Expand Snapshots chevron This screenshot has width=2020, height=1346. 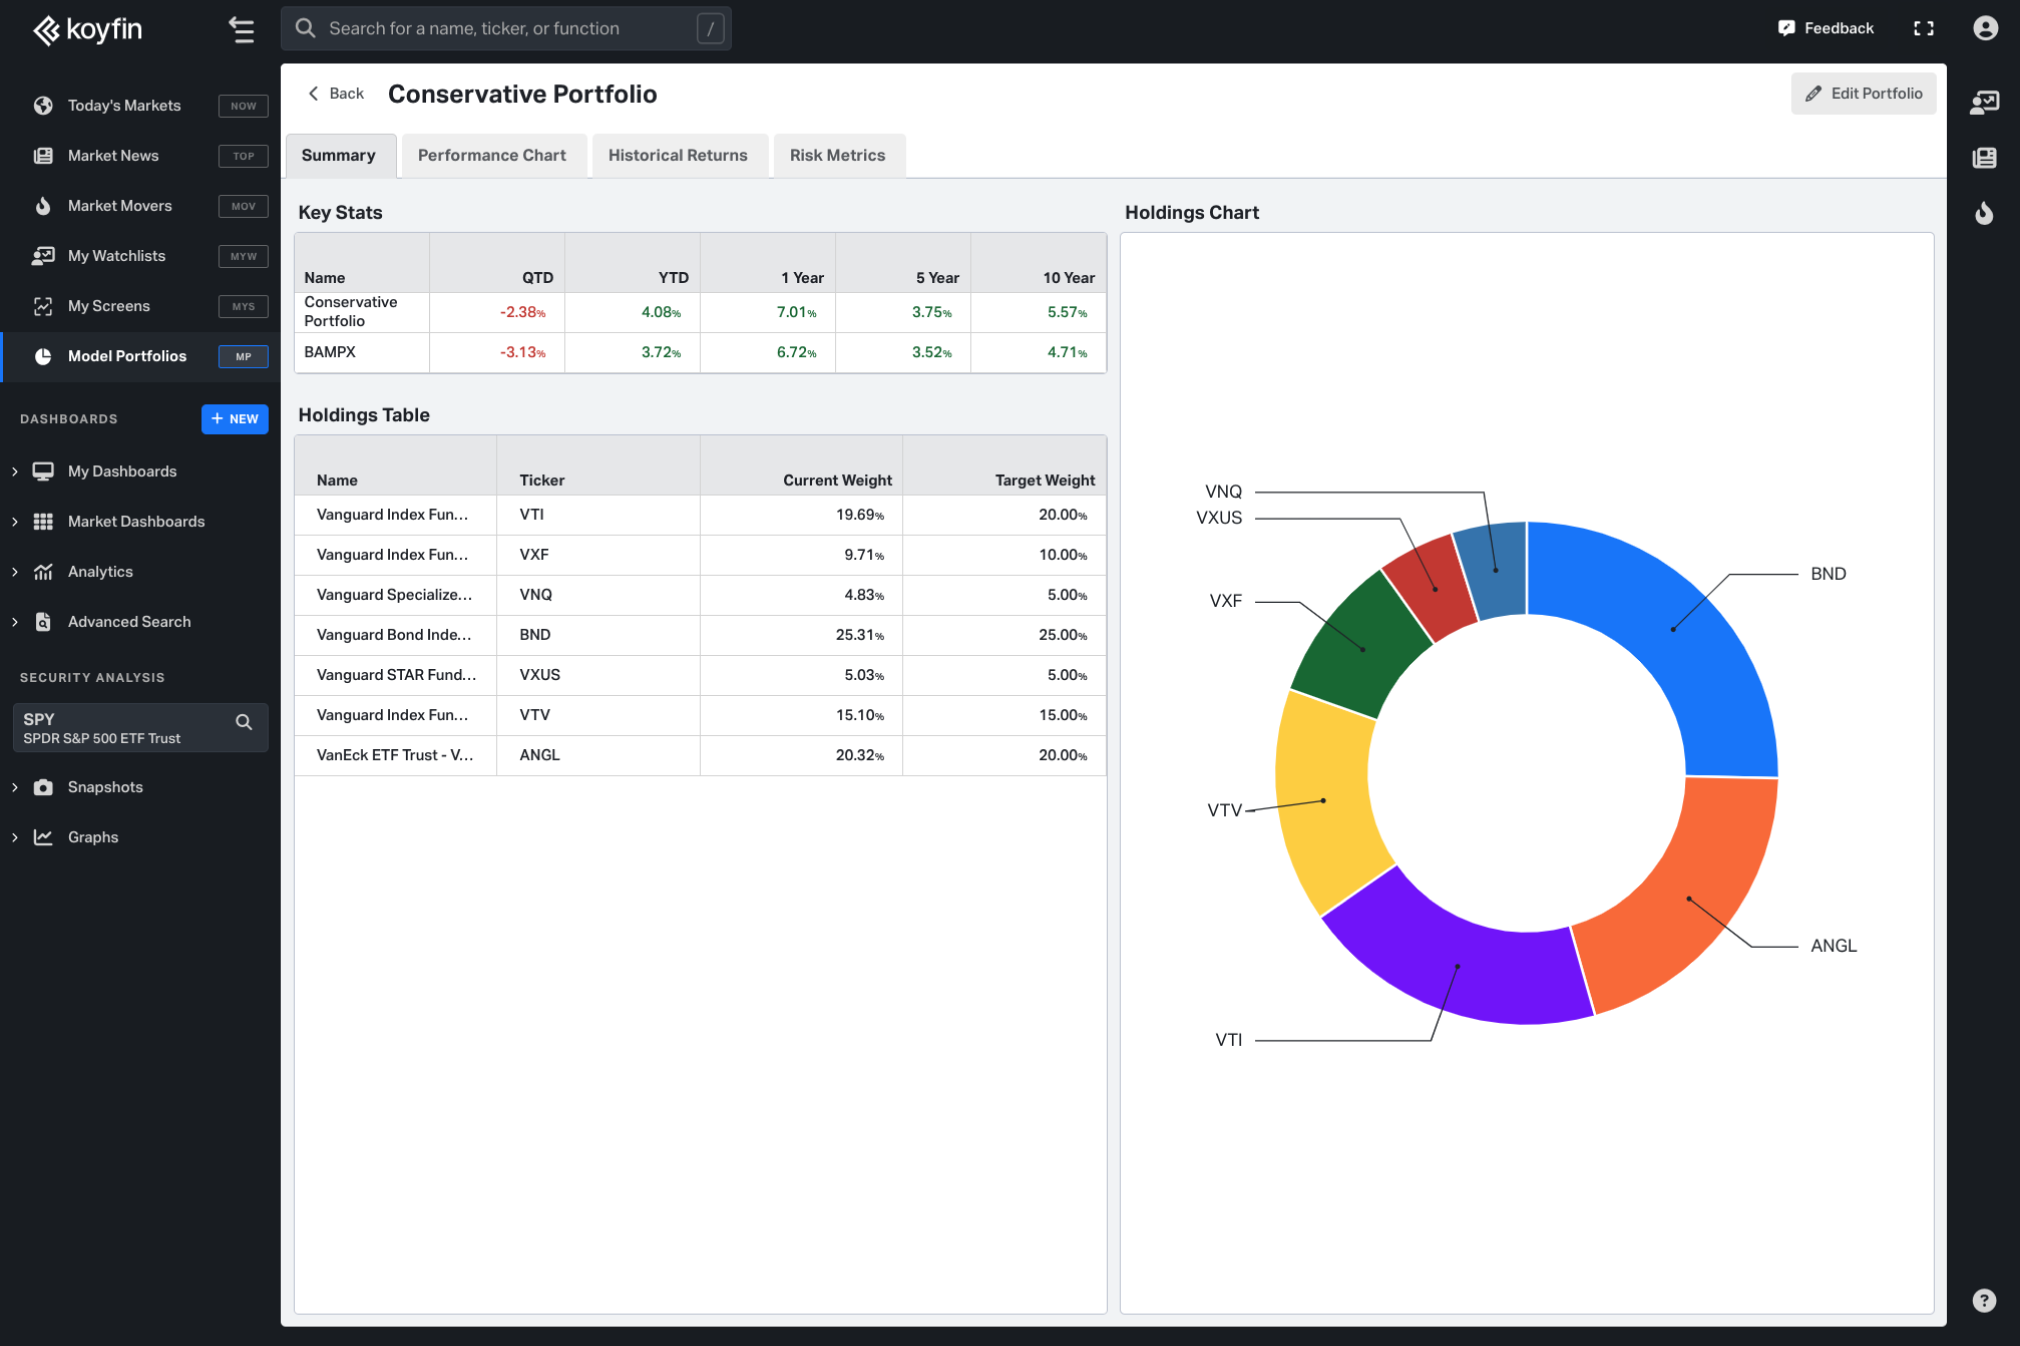(15, 787)
